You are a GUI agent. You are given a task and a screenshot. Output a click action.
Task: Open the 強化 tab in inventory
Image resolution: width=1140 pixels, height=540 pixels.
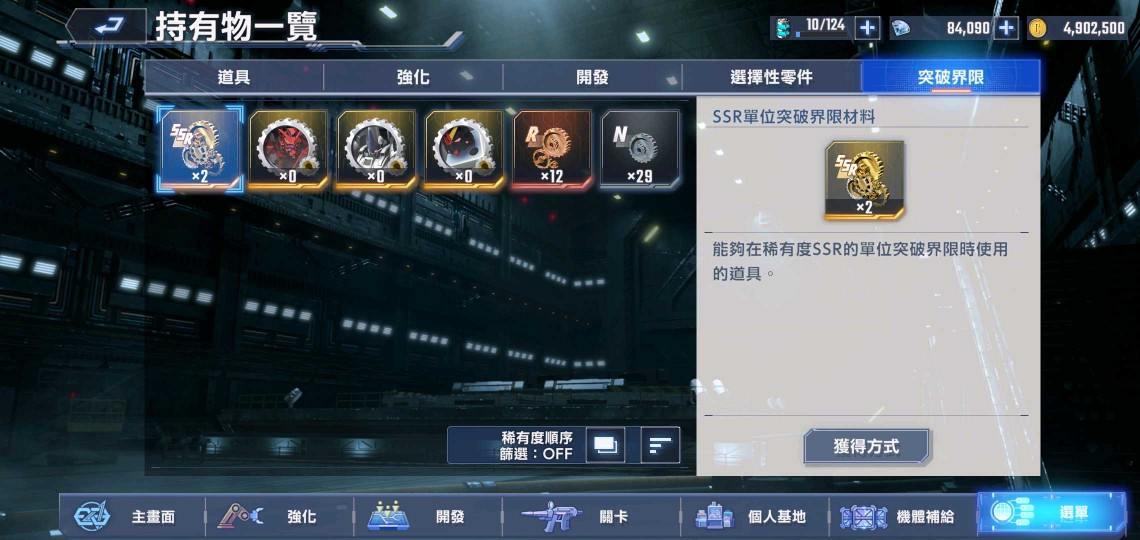click(x=413, y=77)
